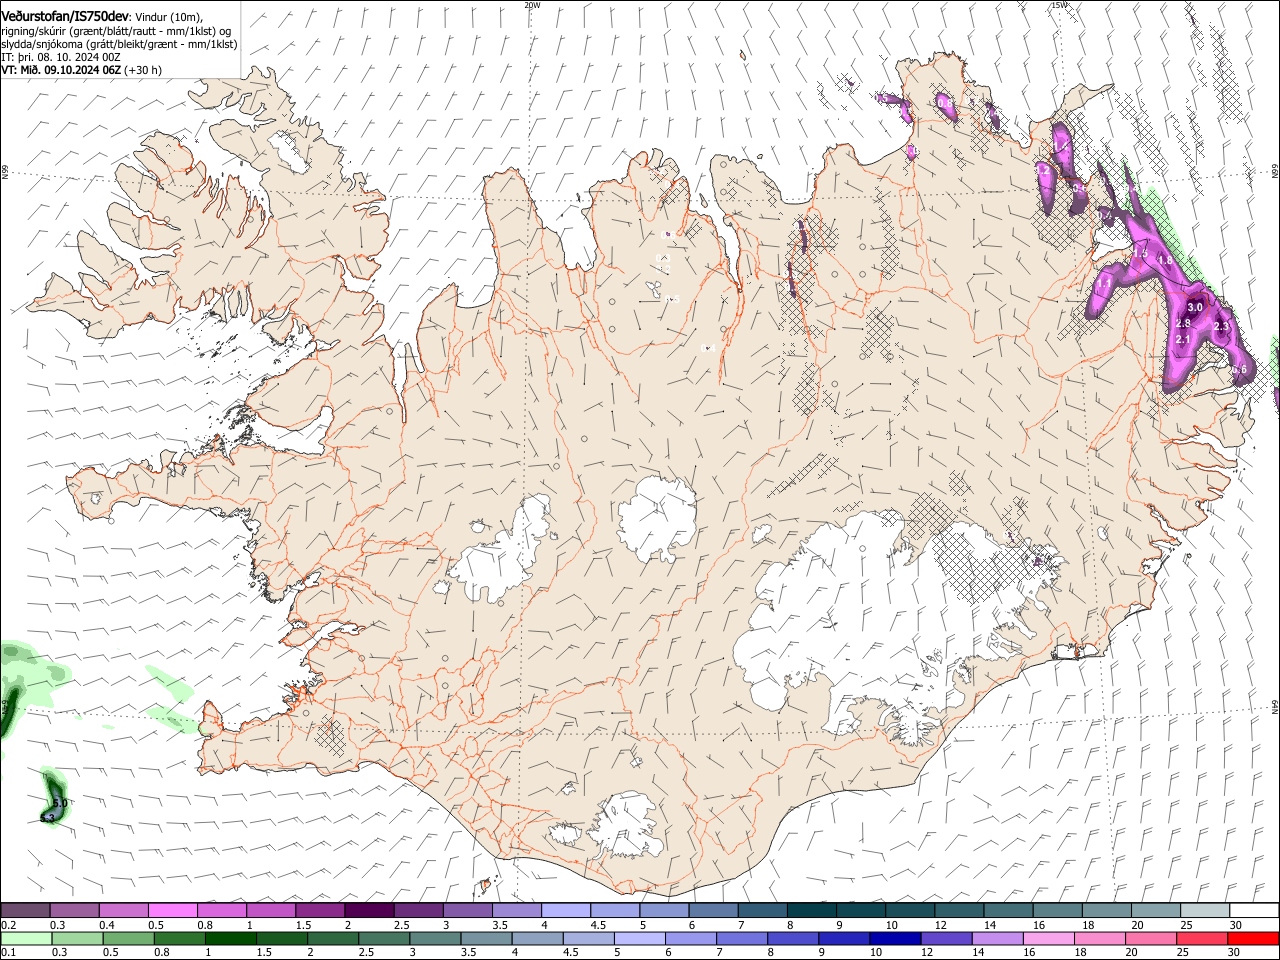Click the 0.2 label under the upper scale
The height and width of the screenshot is (960, 1280).
coord(7,925)
